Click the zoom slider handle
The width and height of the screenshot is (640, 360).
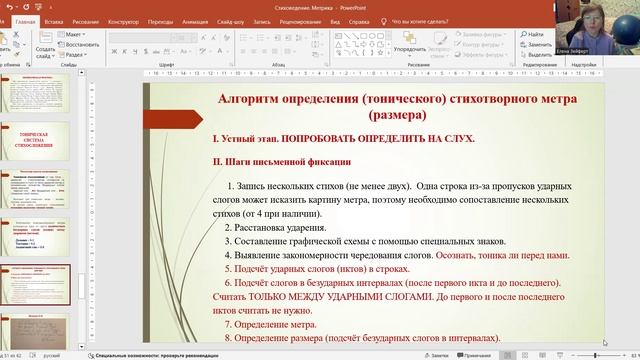coord(595,356)
